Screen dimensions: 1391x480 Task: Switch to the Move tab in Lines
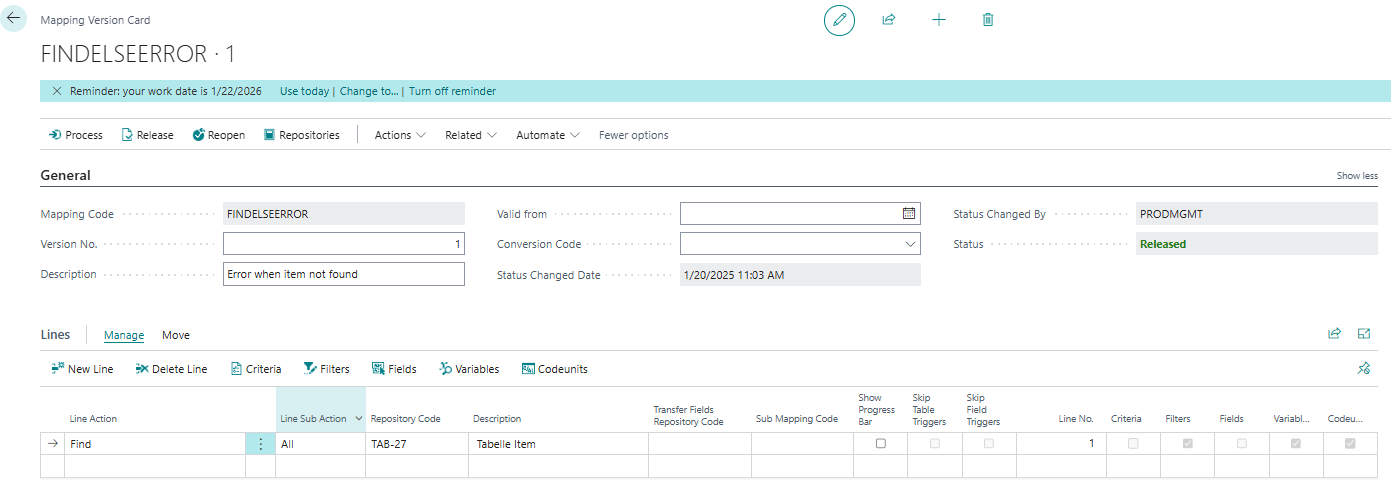[176, 335]
